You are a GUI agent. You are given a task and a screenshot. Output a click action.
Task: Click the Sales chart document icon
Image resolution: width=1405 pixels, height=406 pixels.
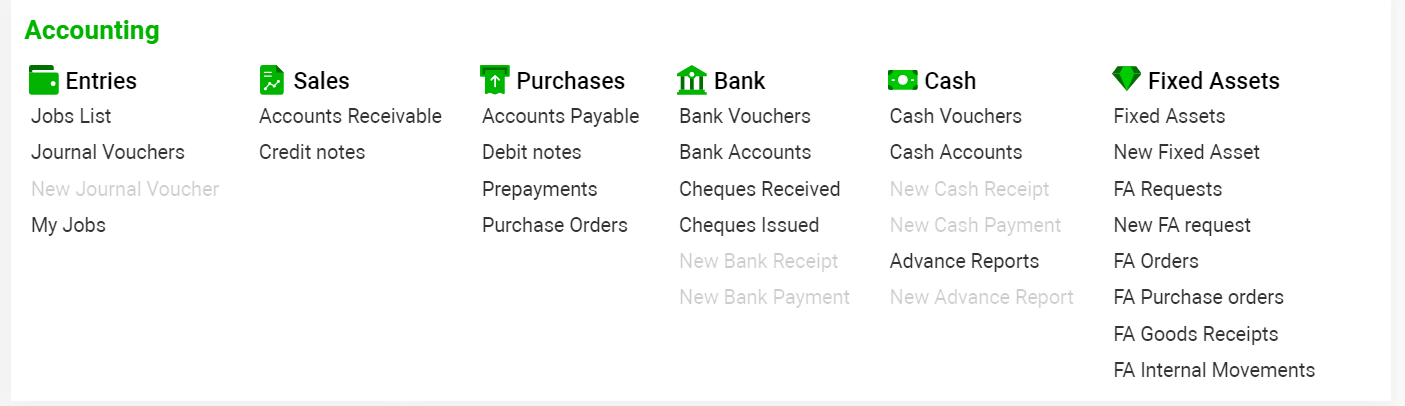tap(271, 80)
